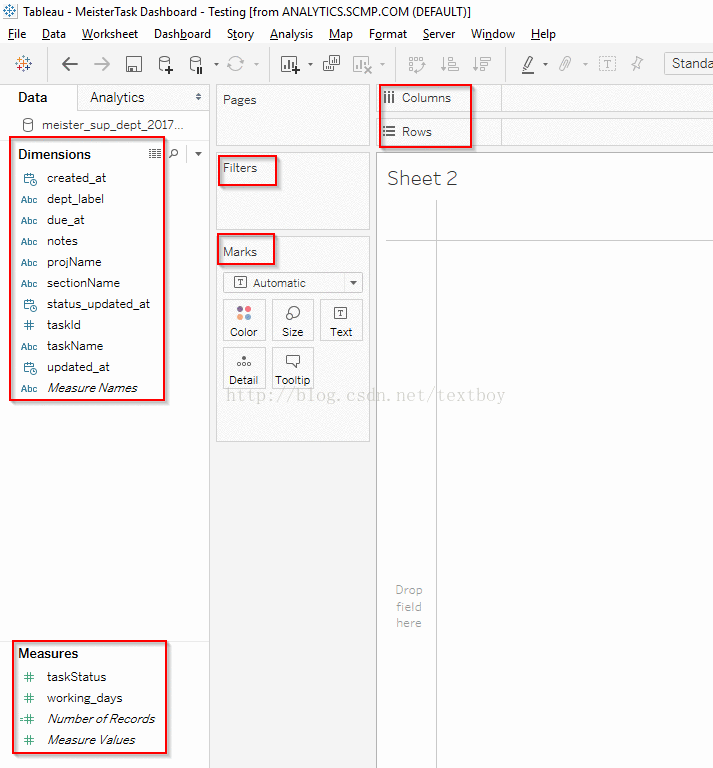Open the Highlight dropdown arrow
The height and width of the screenshot is (768, 713).
point(545,64)
